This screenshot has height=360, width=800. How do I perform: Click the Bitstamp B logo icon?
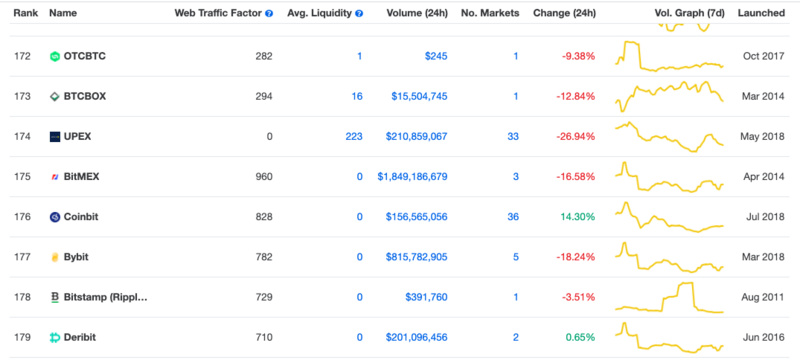[x=55, y=297]
